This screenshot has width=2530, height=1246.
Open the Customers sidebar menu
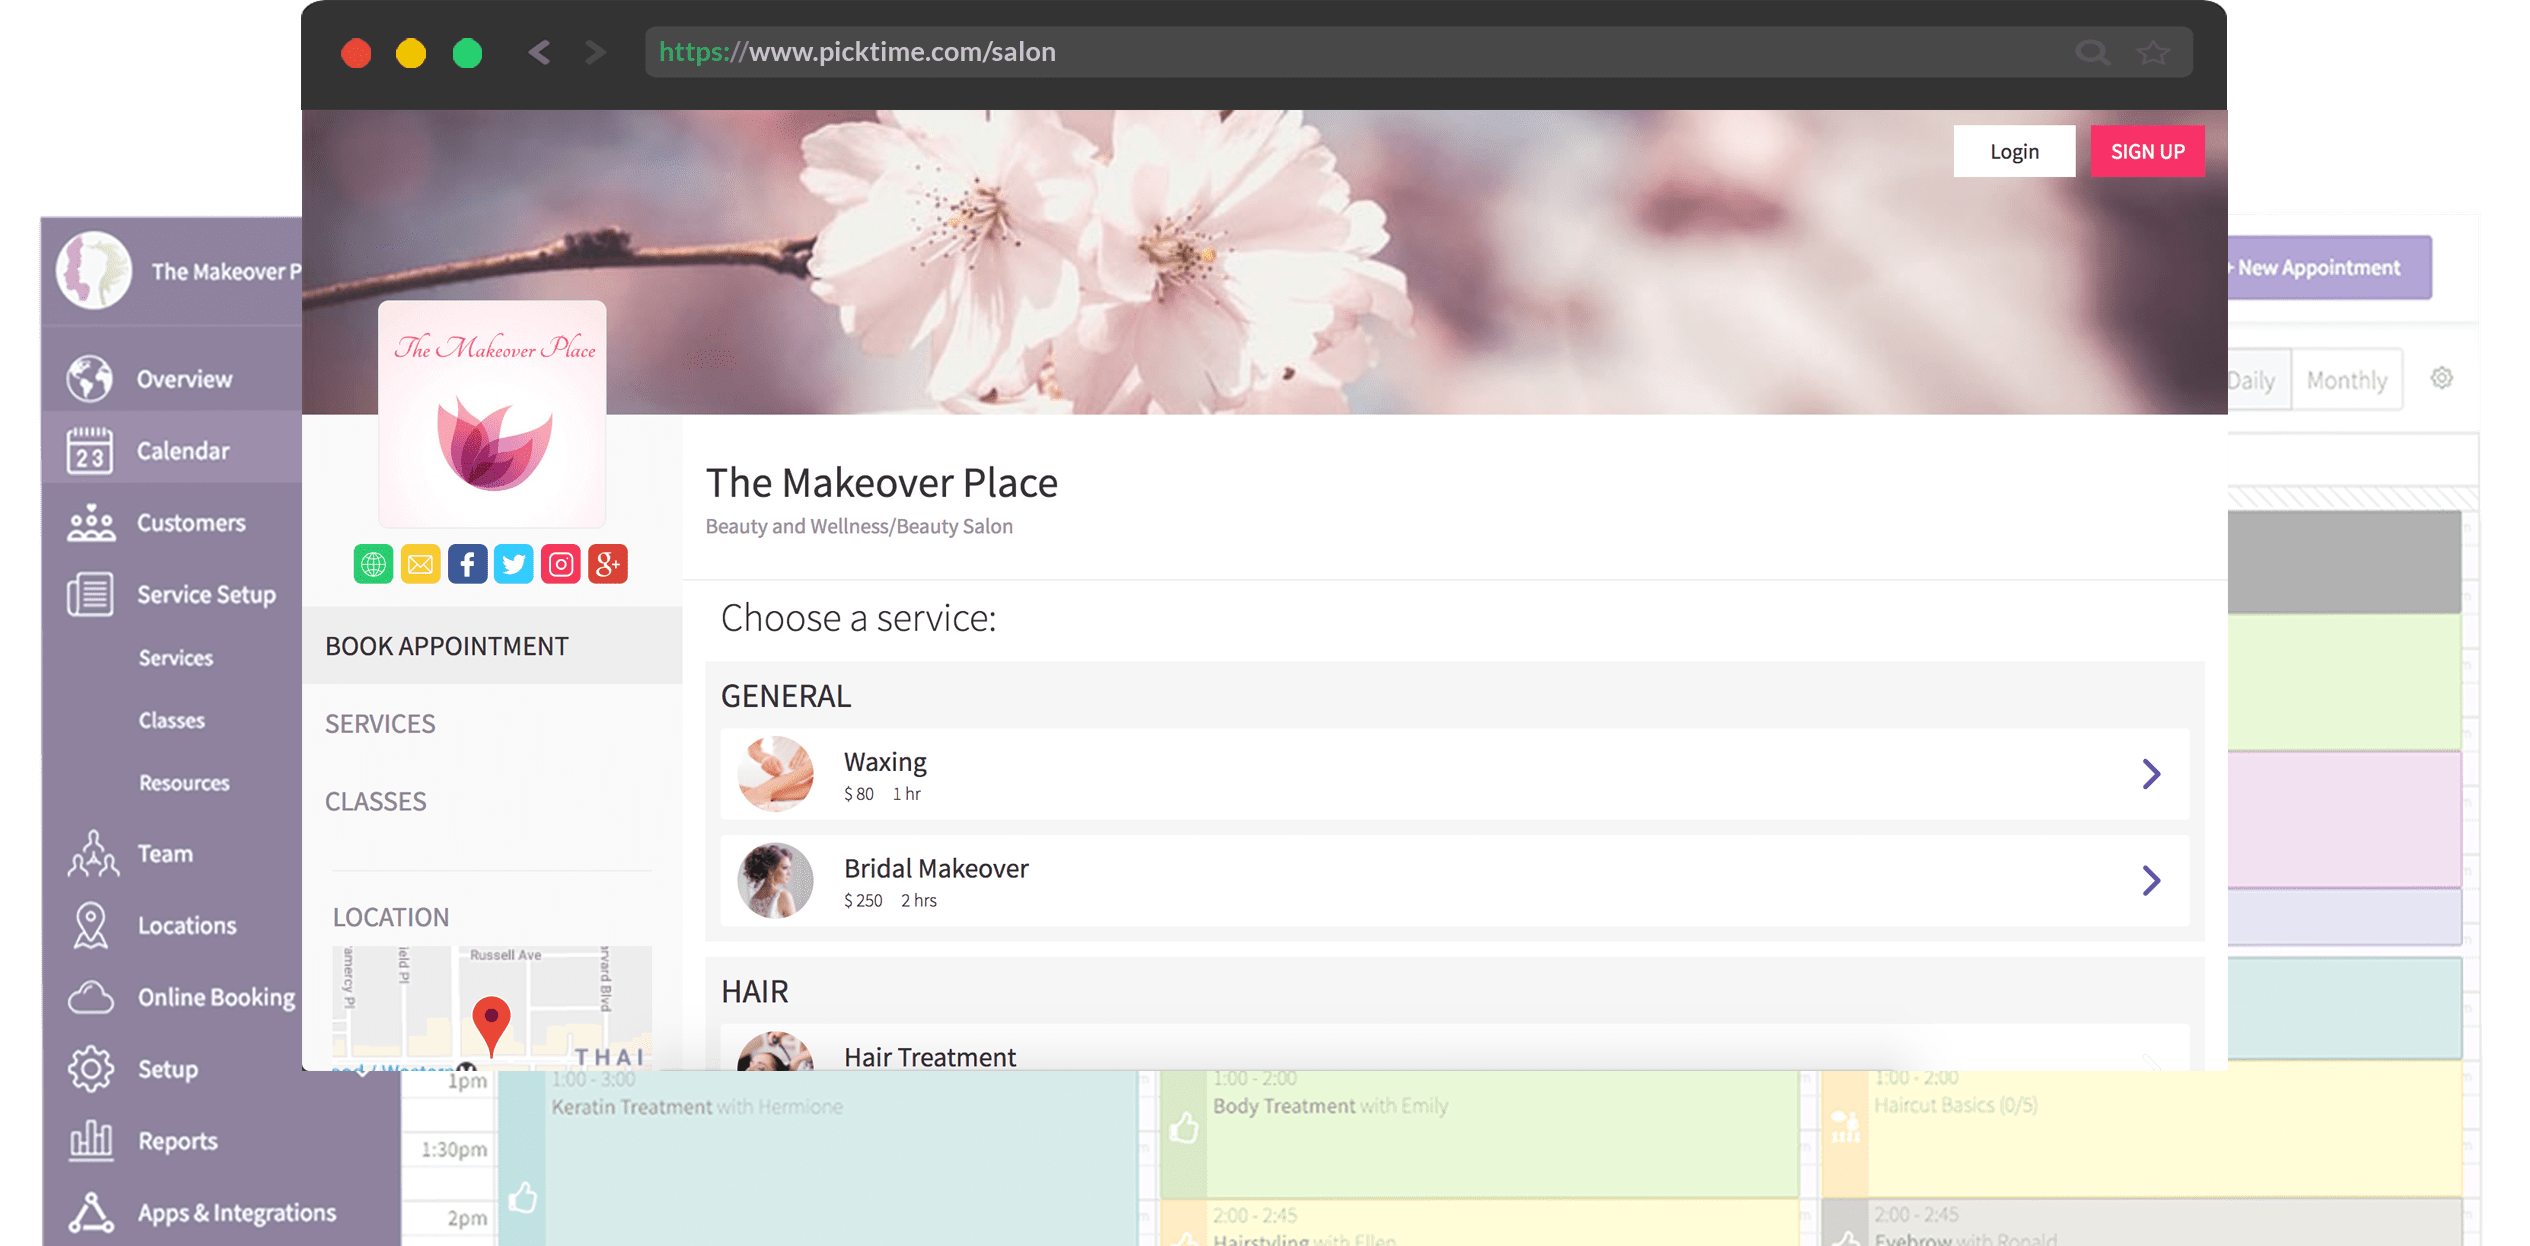pos(190,523)
